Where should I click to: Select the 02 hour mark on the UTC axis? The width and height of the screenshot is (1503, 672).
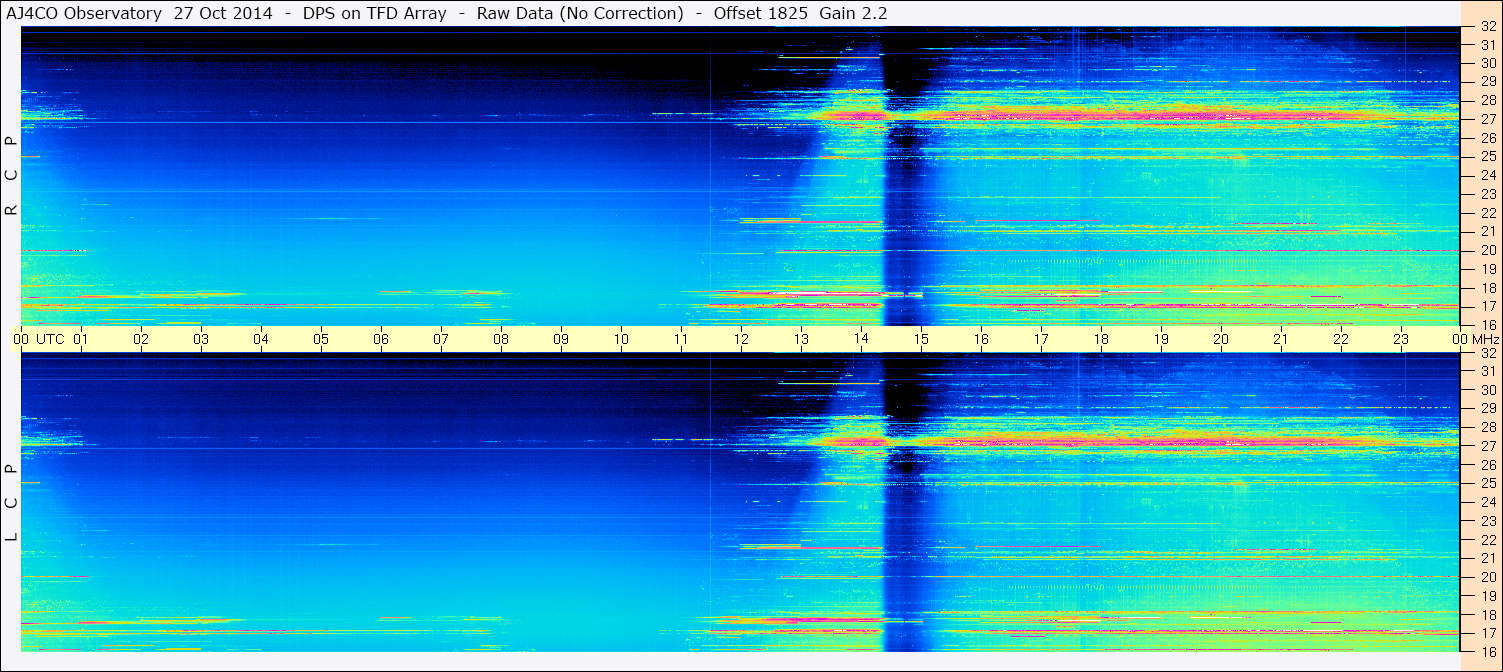point(141,339)
